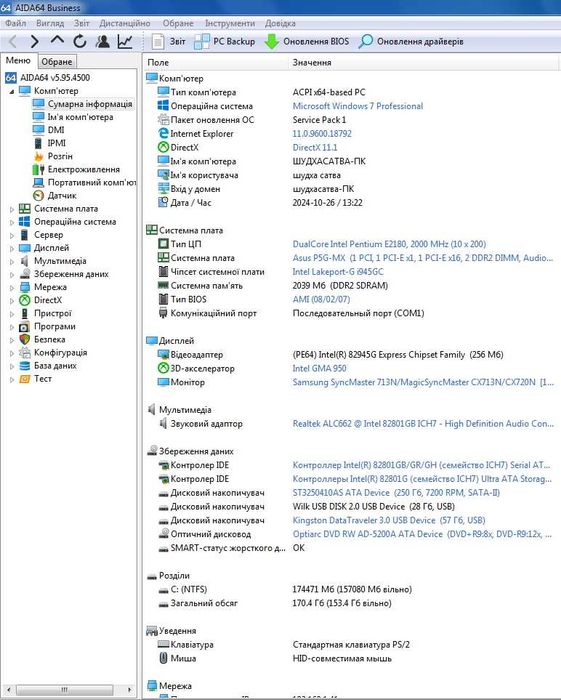Open remote user management icon in toolbar
This screenshot has width=561, height=700.
[103, 42]
